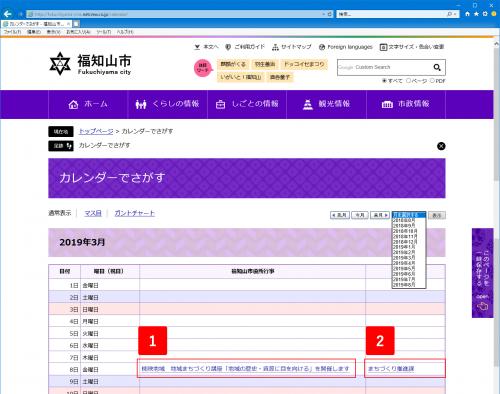Click the Google Custom Search input field

pos(383,67)
